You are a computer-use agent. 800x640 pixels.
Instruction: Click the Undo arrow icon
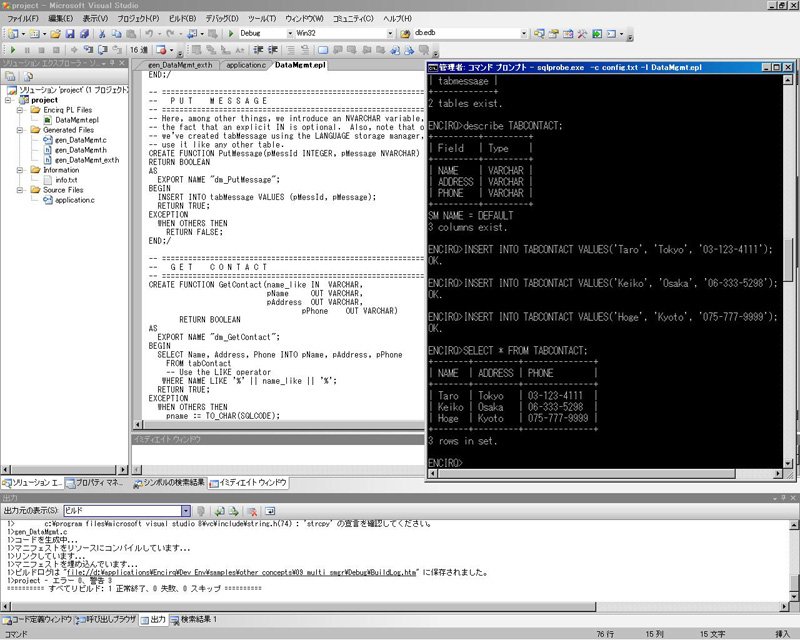[x=148, y=34]
